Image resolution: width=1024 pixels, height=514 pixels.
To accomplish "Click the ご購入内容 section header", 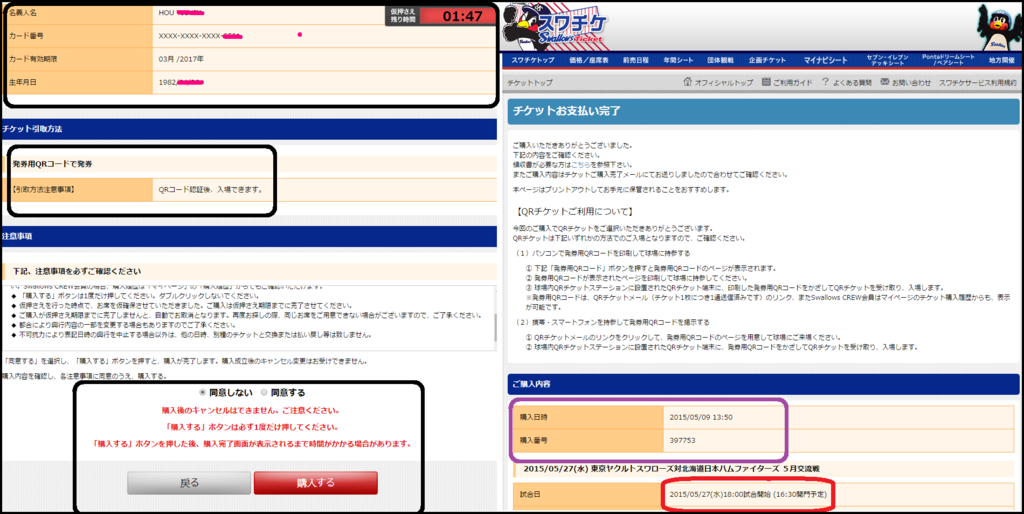I will tap(763, 384).
